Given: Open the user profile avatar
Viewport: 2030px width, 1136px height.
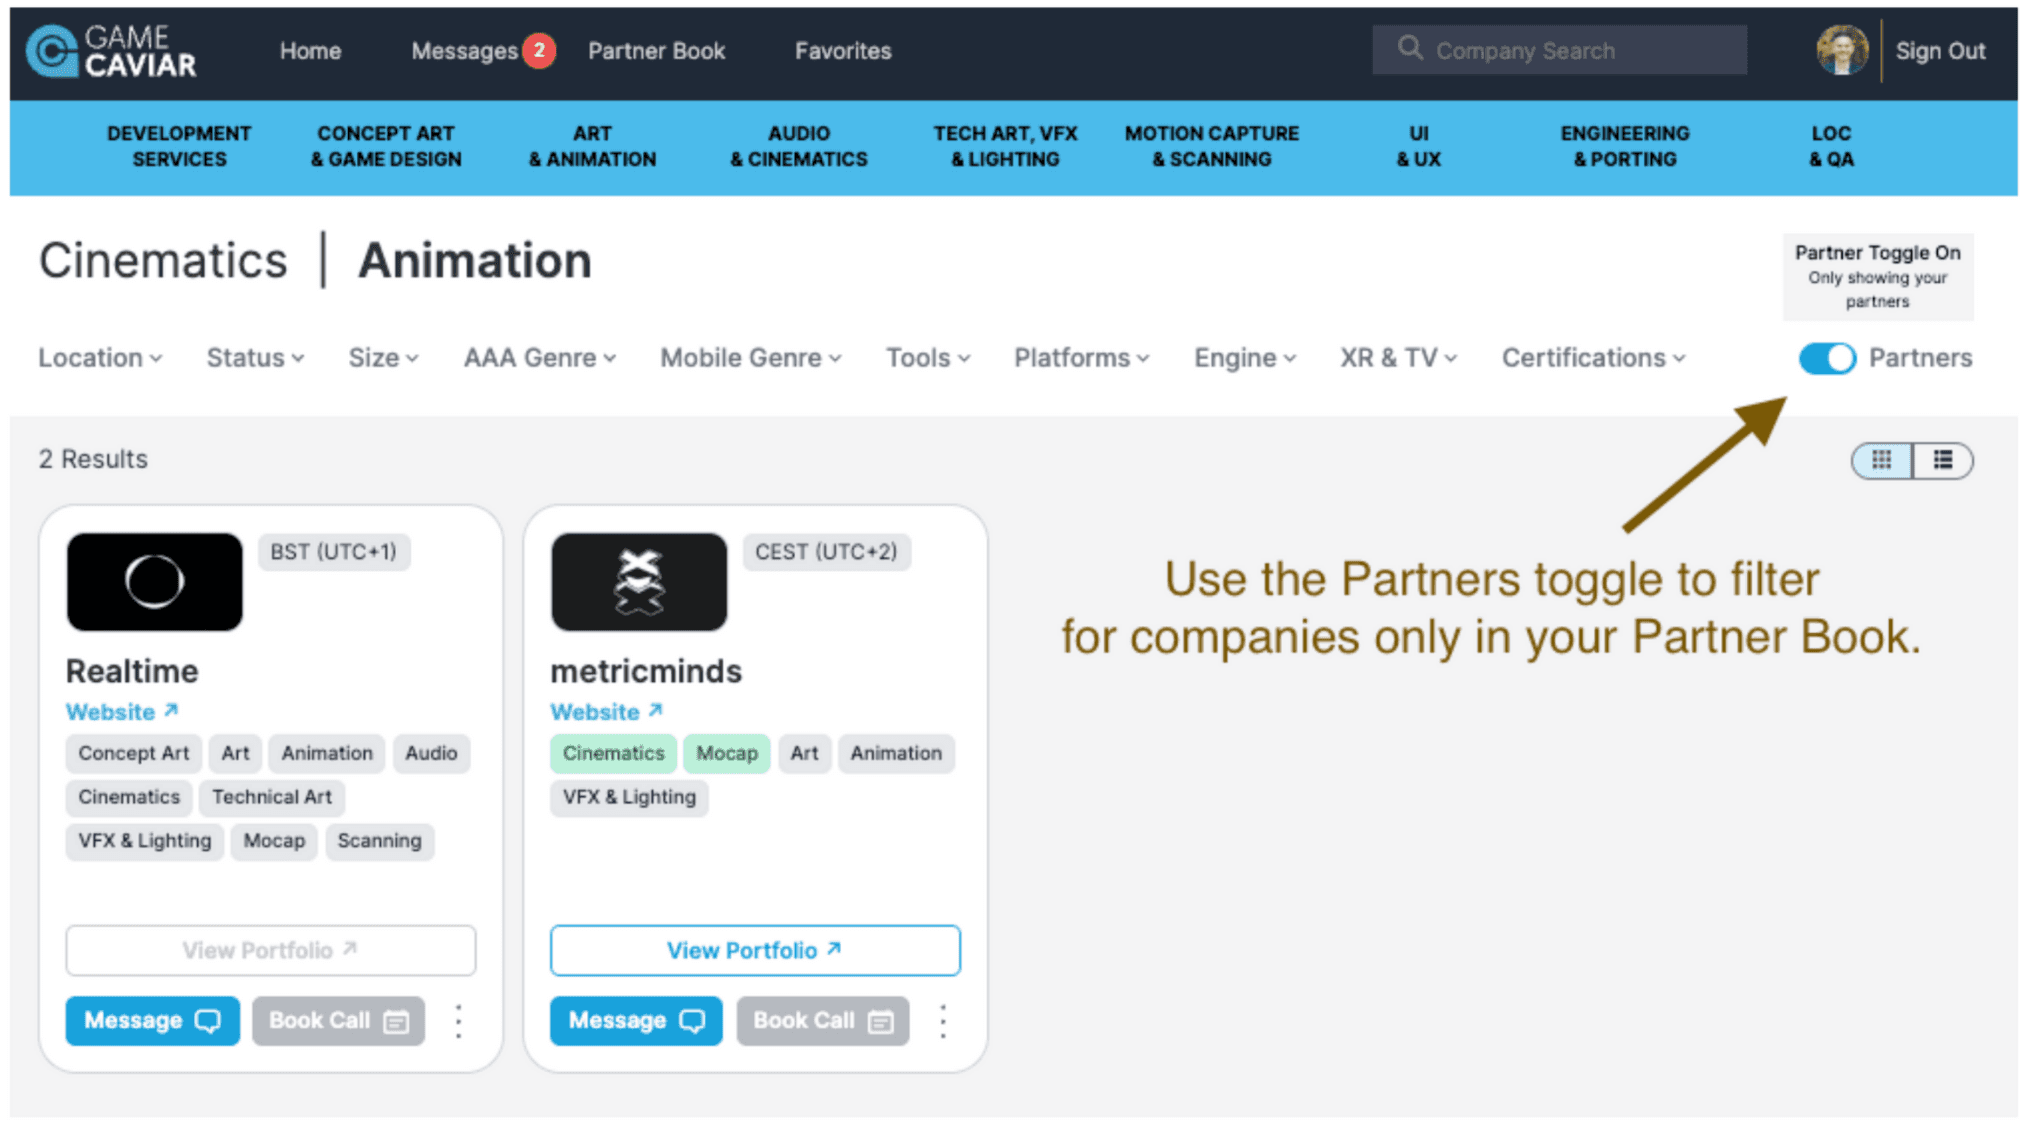Looking at the screenshot, I should [1841, 50].
